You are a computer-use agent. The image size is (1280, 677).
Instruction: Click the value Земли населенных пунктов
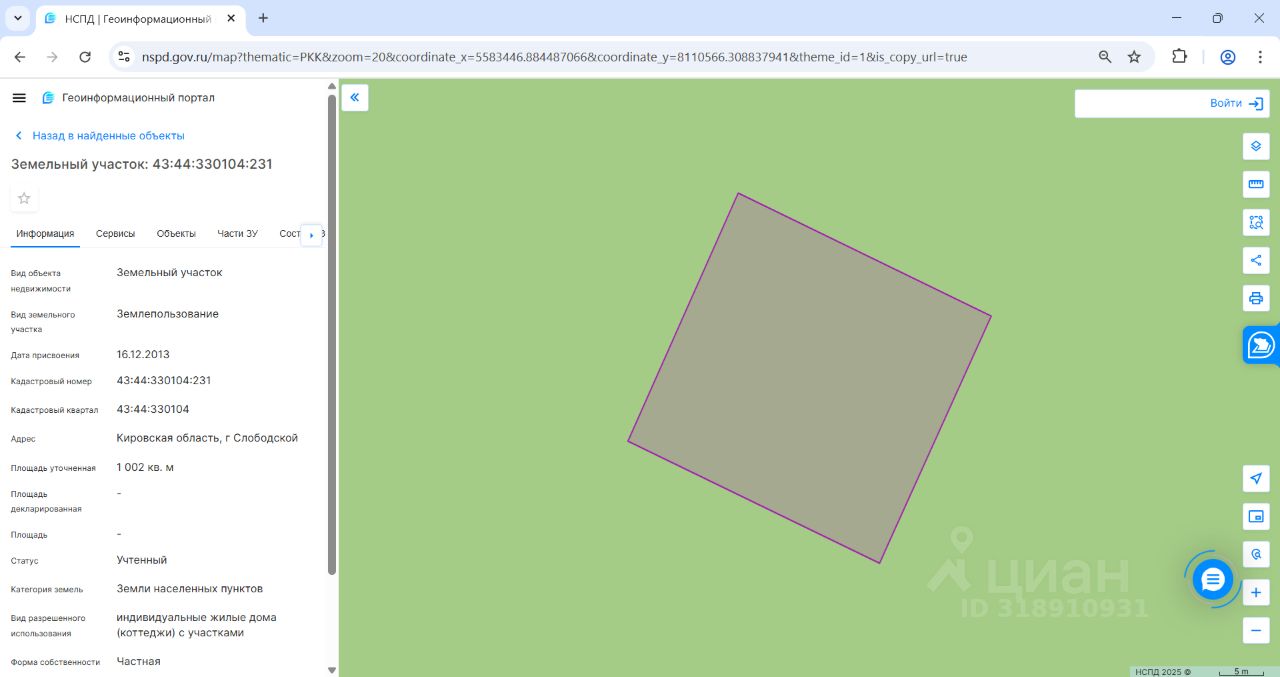pos(190,589)
